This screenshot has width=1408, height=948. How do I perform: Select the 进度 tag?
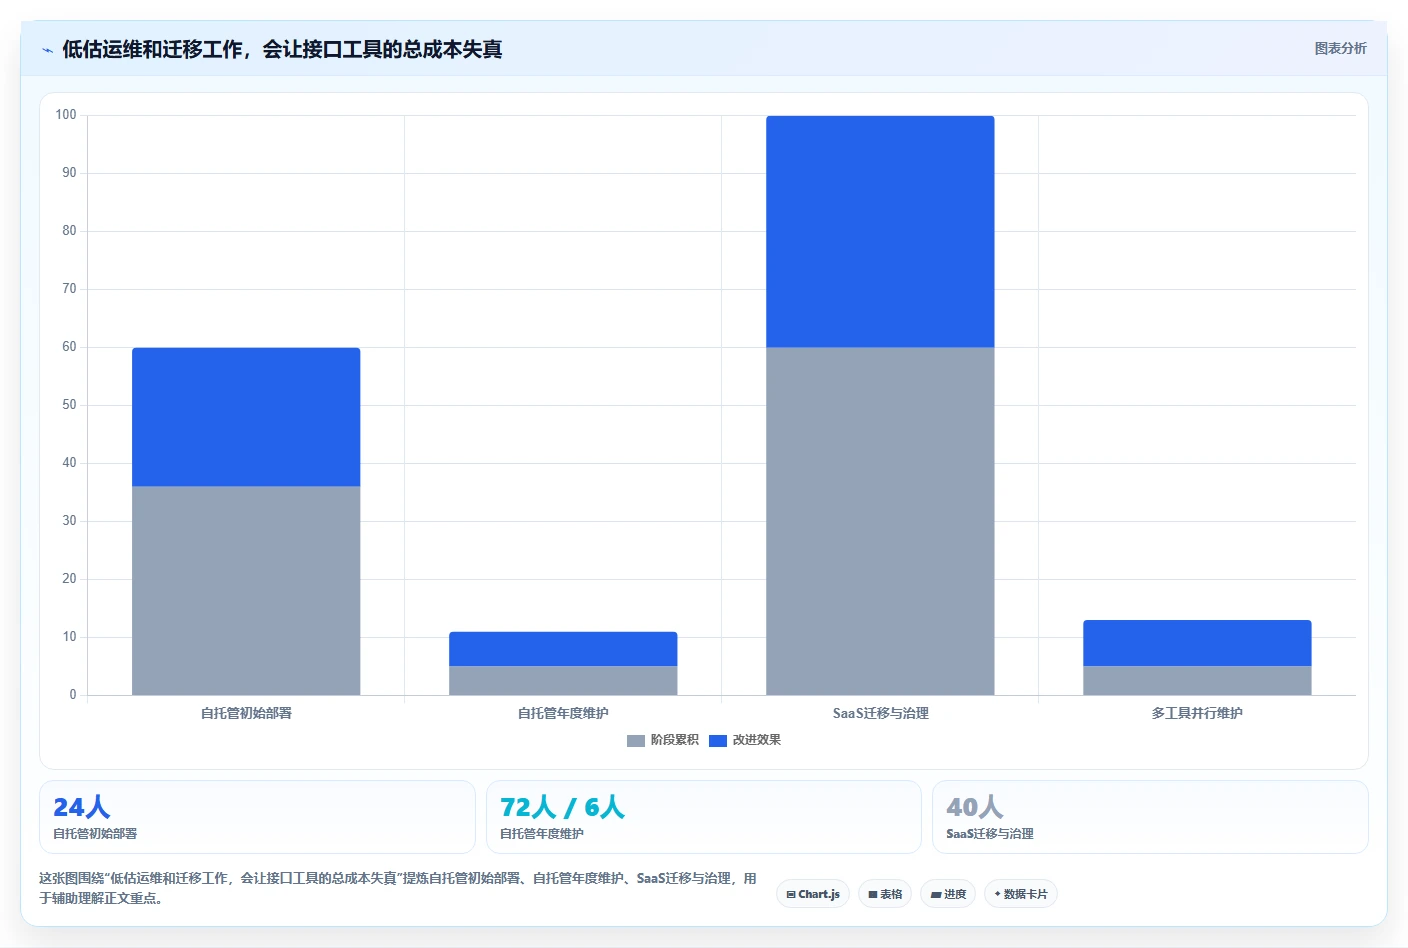[948, 894]
